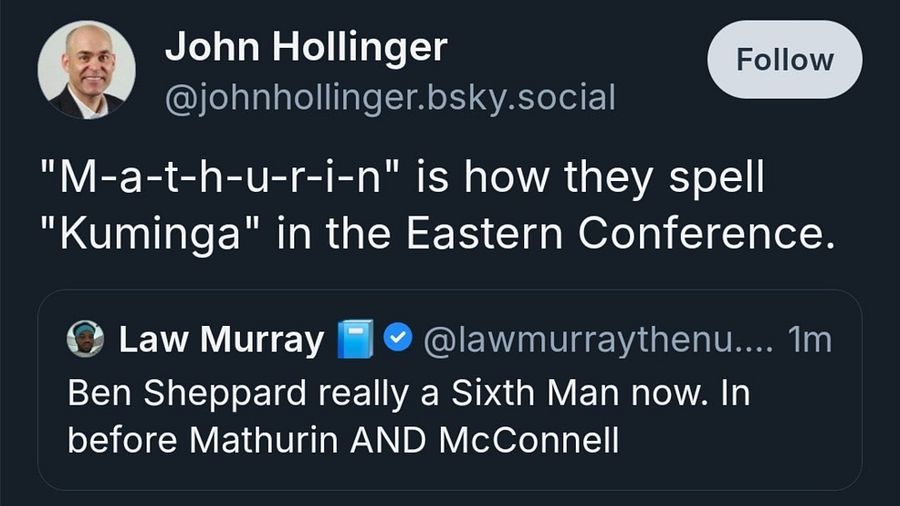This screenshot has height=506, width=900.
Task: Click Law Murray's small avatar icon
Action: (85, 340)
